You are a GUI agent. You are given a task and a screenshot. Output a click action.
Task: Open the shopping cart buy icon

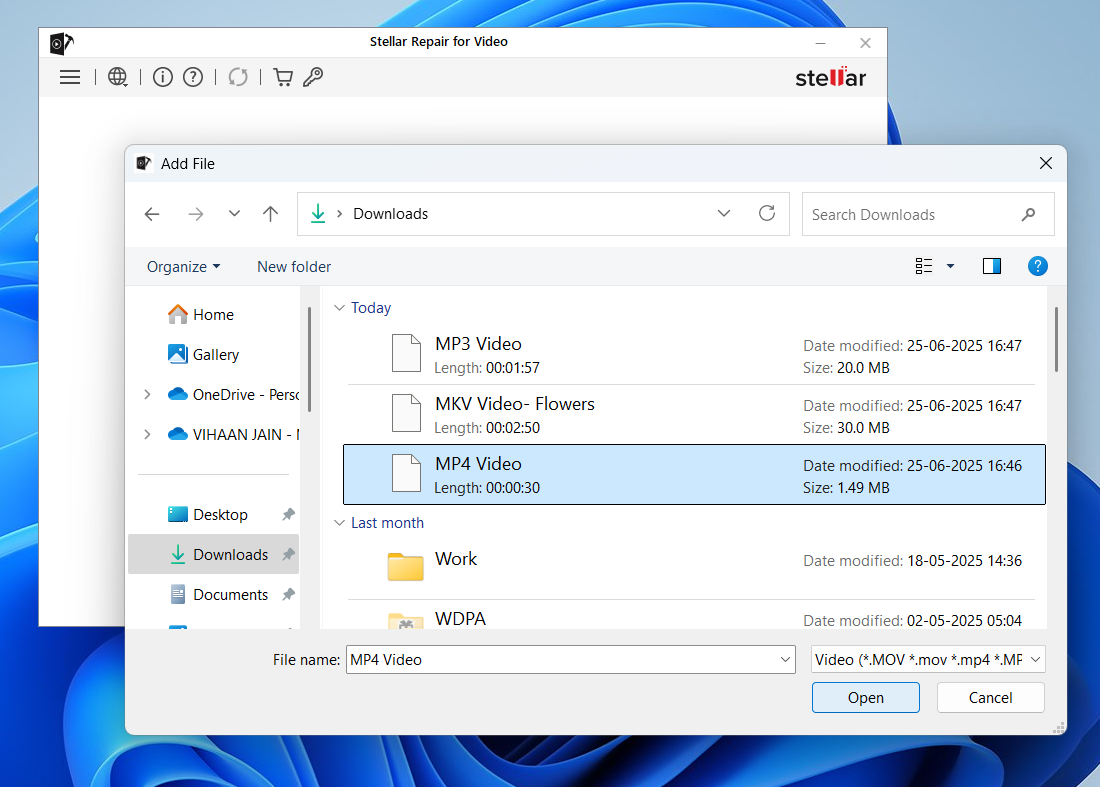click(x=283, y=77)
